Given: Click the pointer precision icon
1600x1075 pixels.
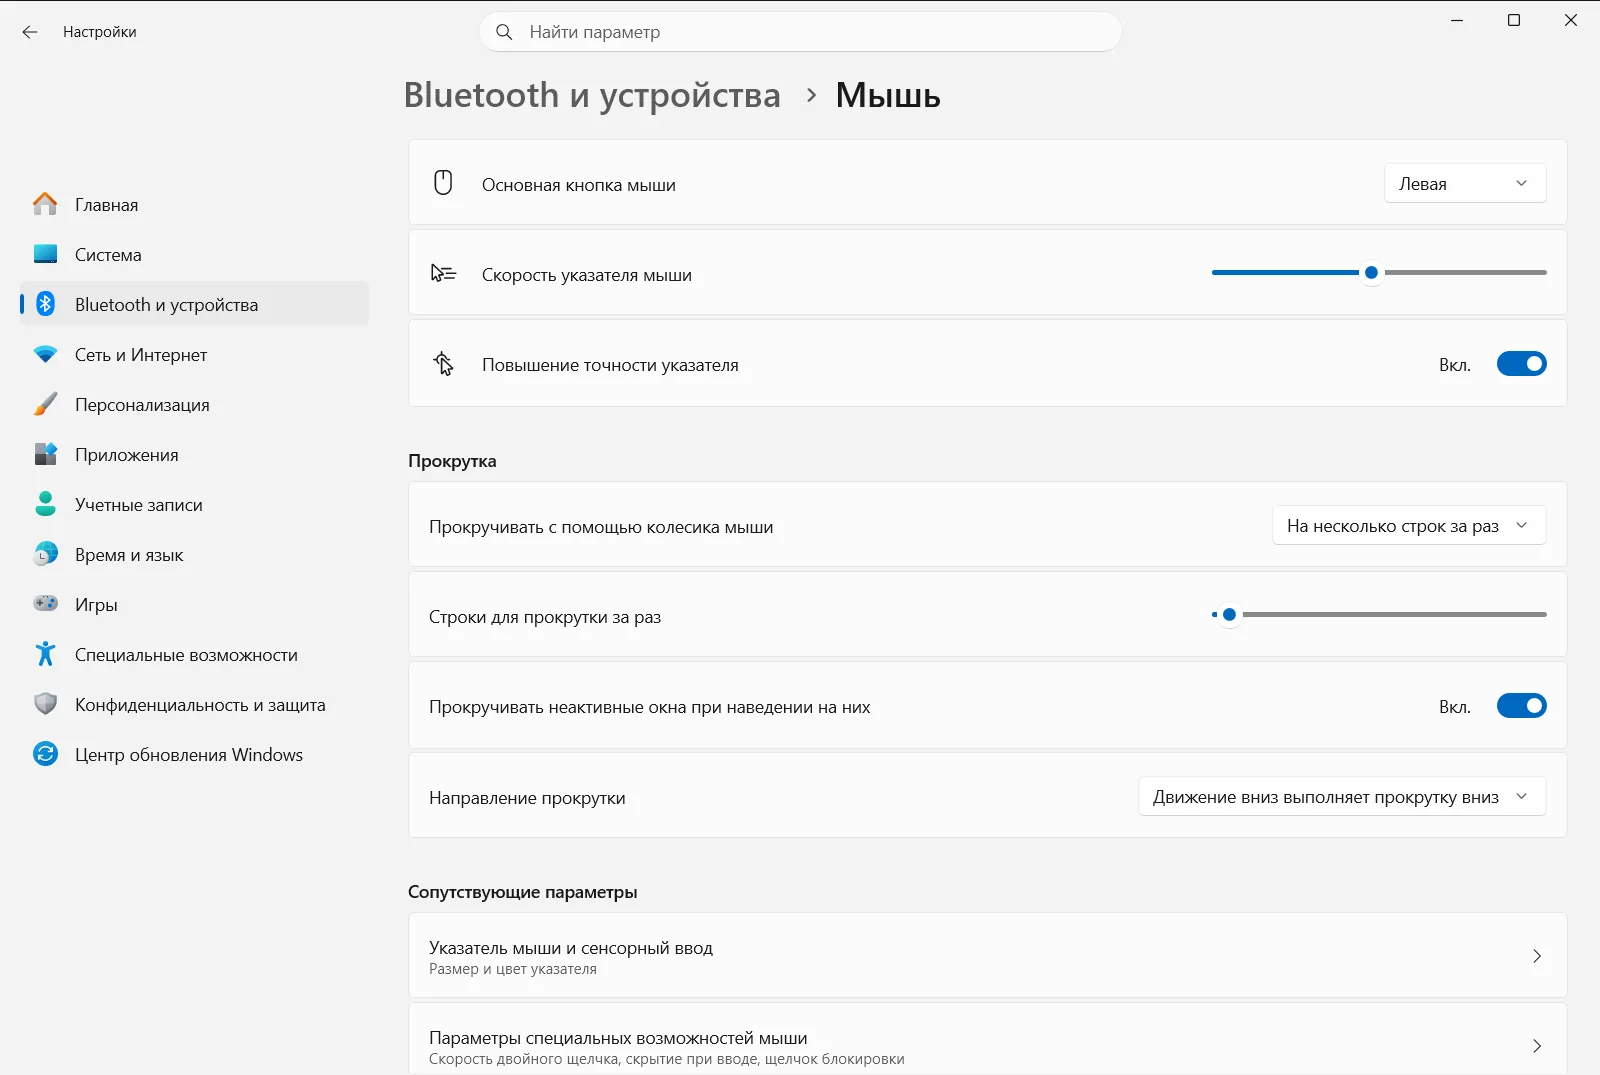Looking at the screenshot, I should 443,363.
